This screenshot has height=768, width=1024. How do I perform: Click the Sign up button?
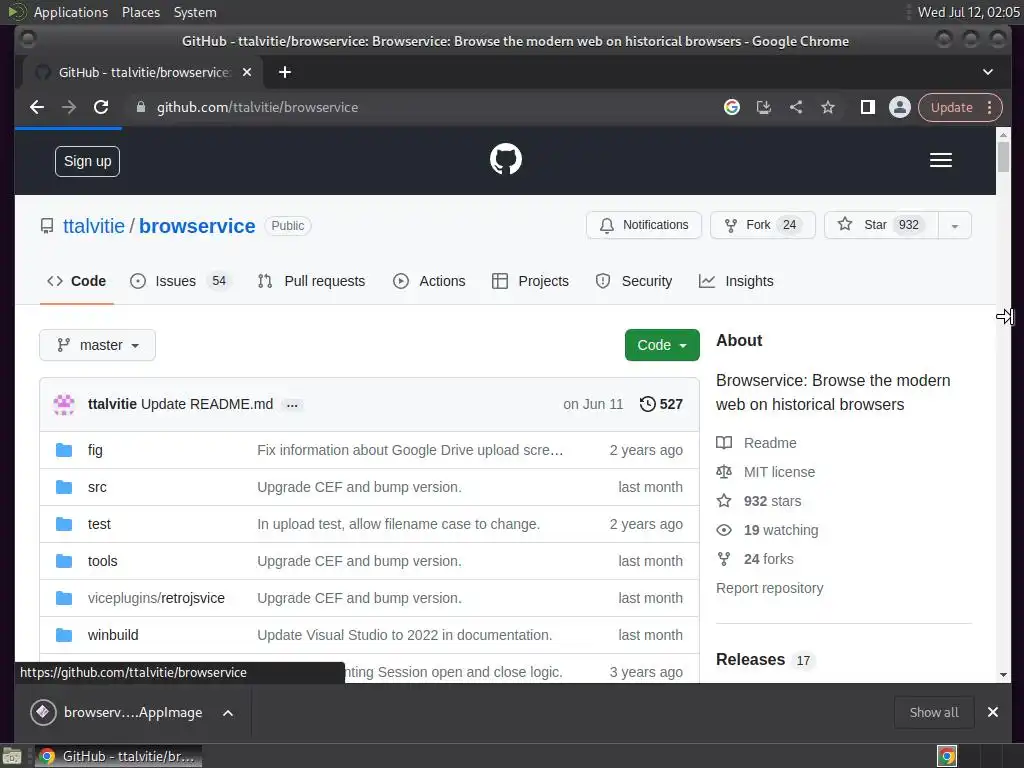coord(88,161)
